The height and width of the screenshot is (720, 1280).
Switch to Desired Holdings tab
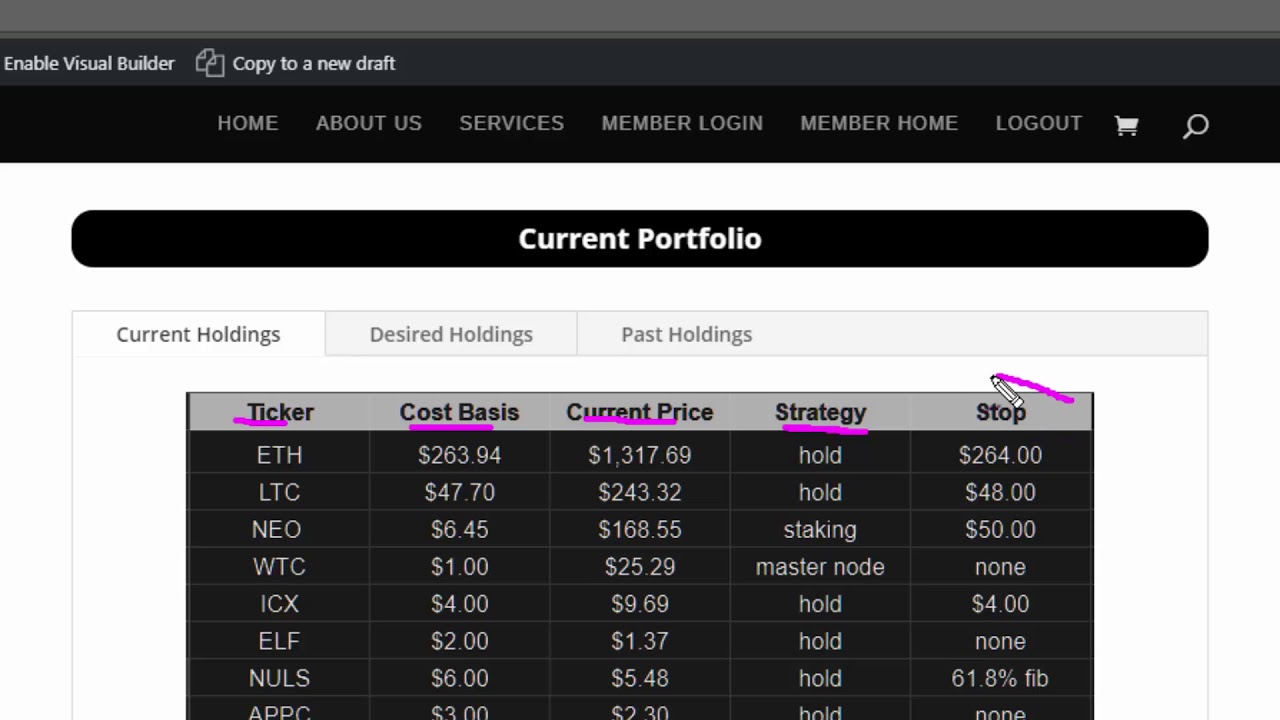click(451, 334)
